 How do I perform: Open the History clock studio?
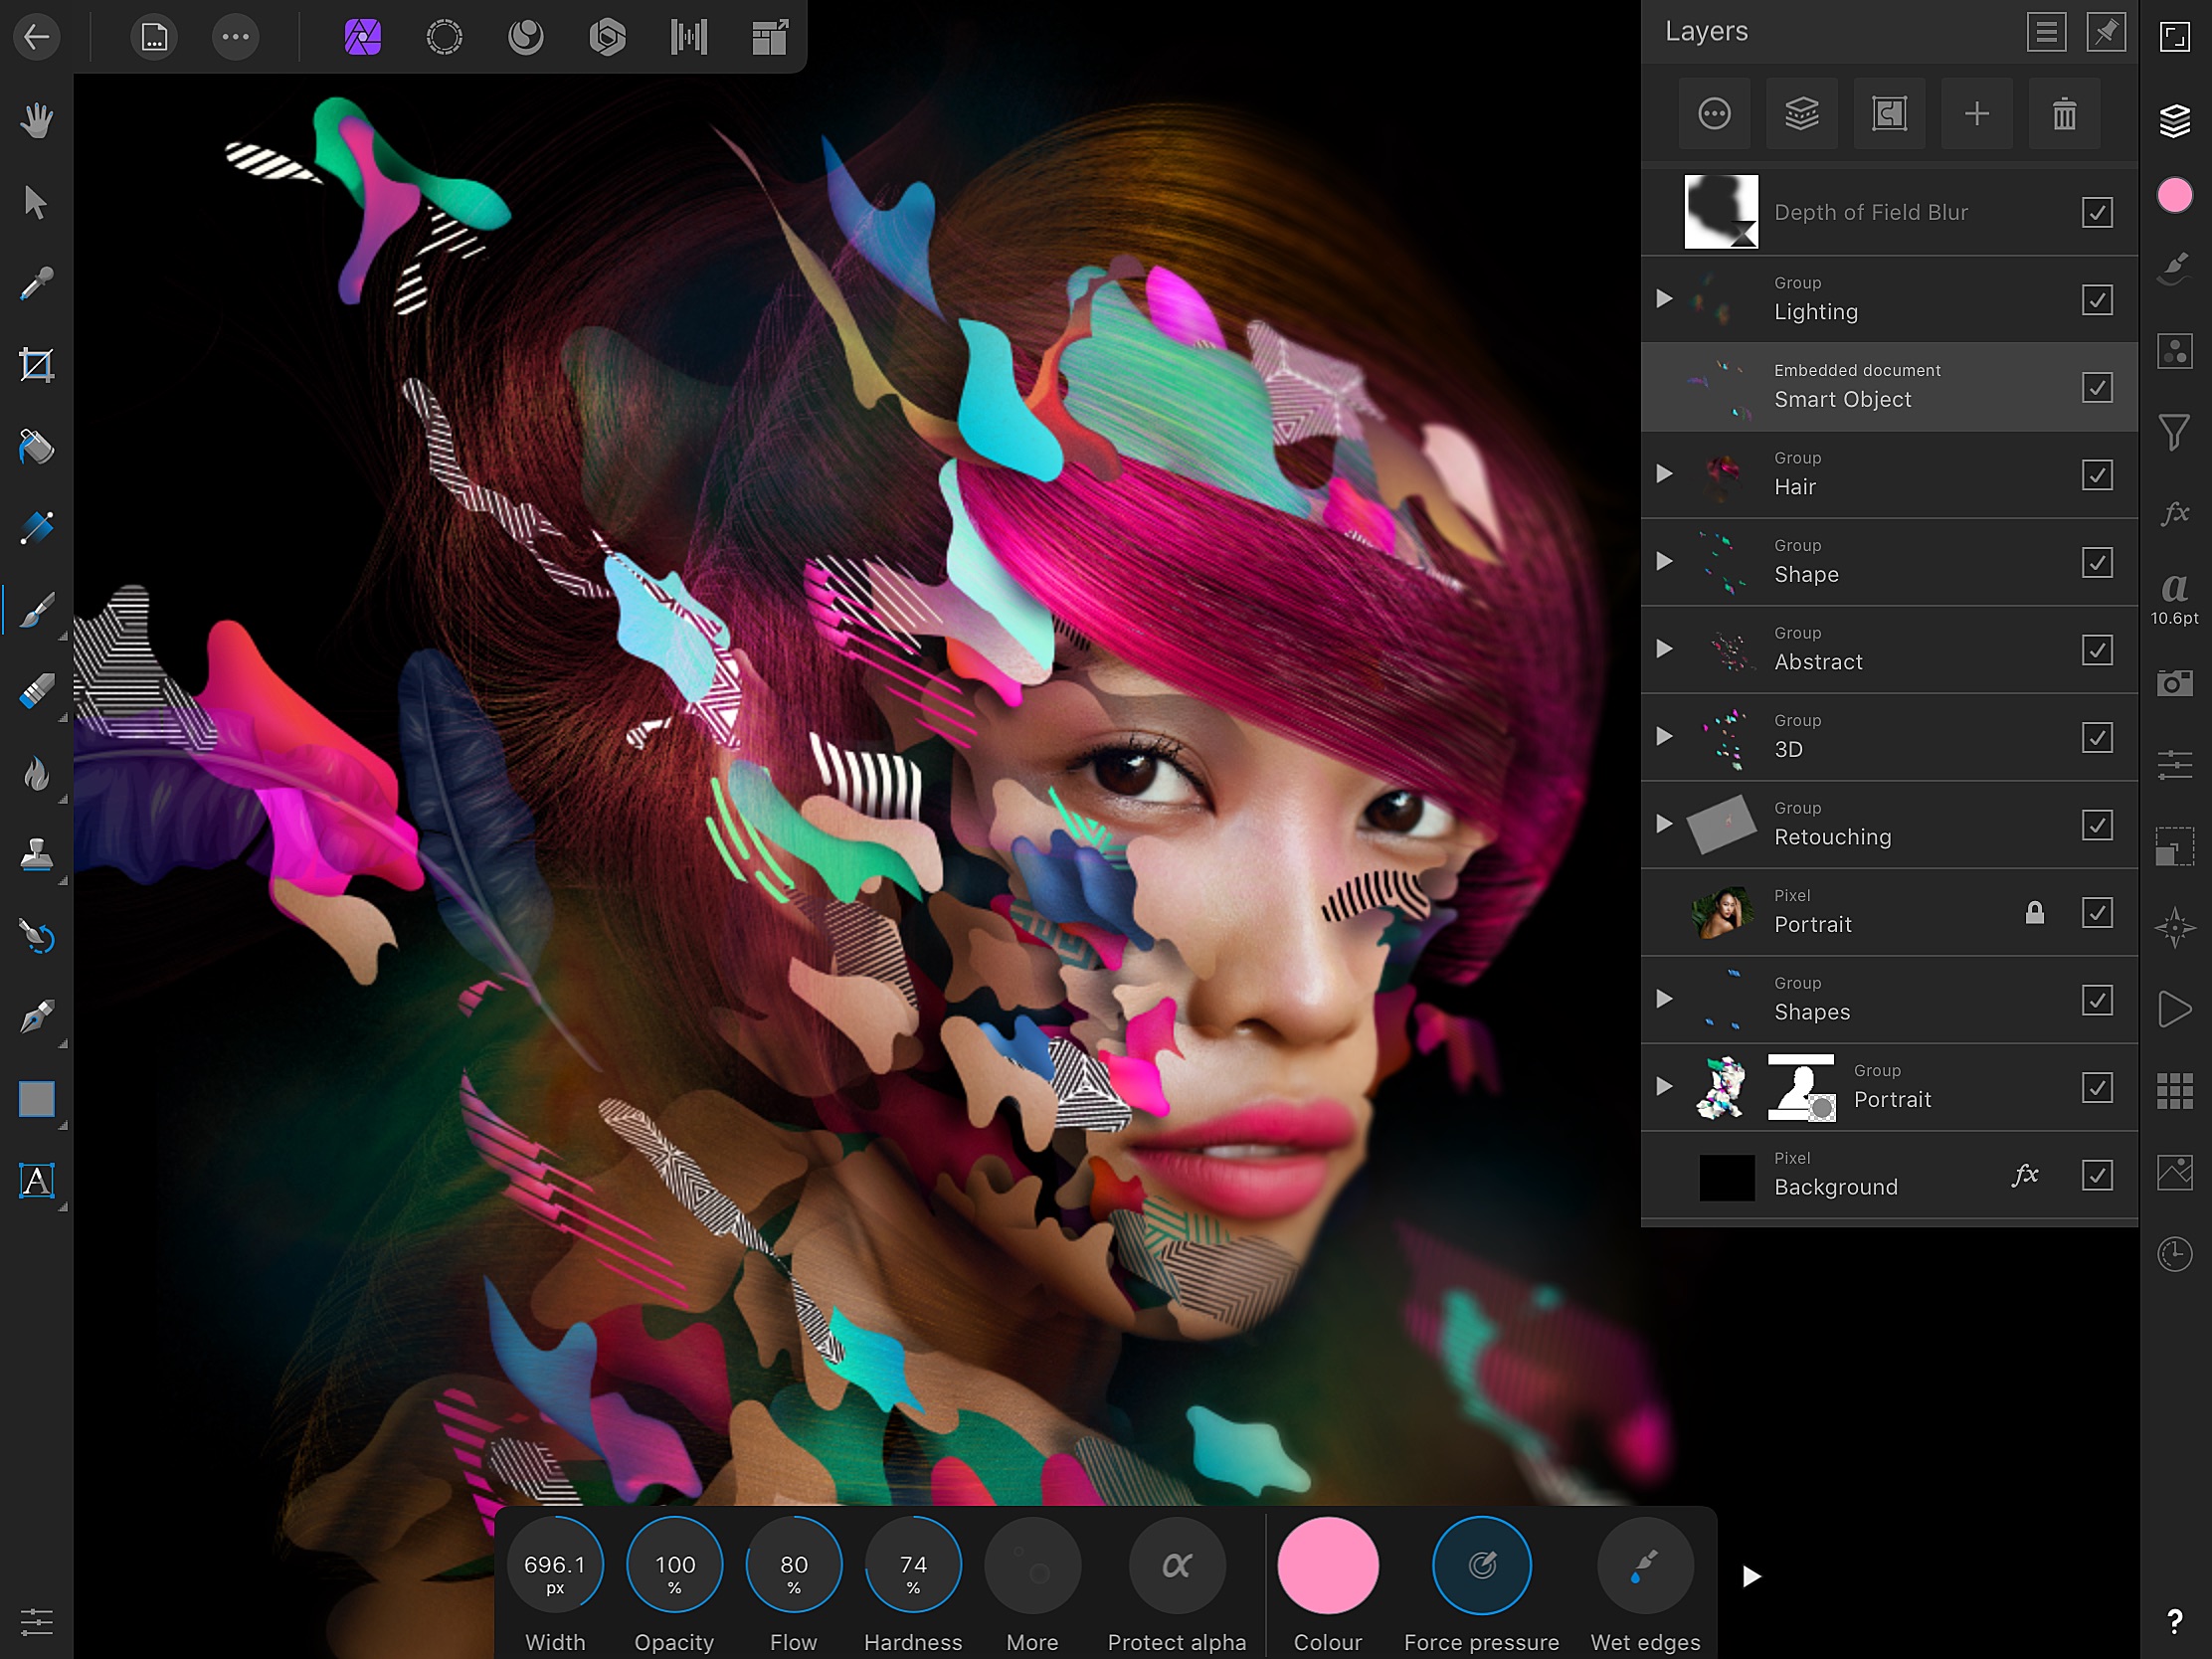(2175, 1254)
